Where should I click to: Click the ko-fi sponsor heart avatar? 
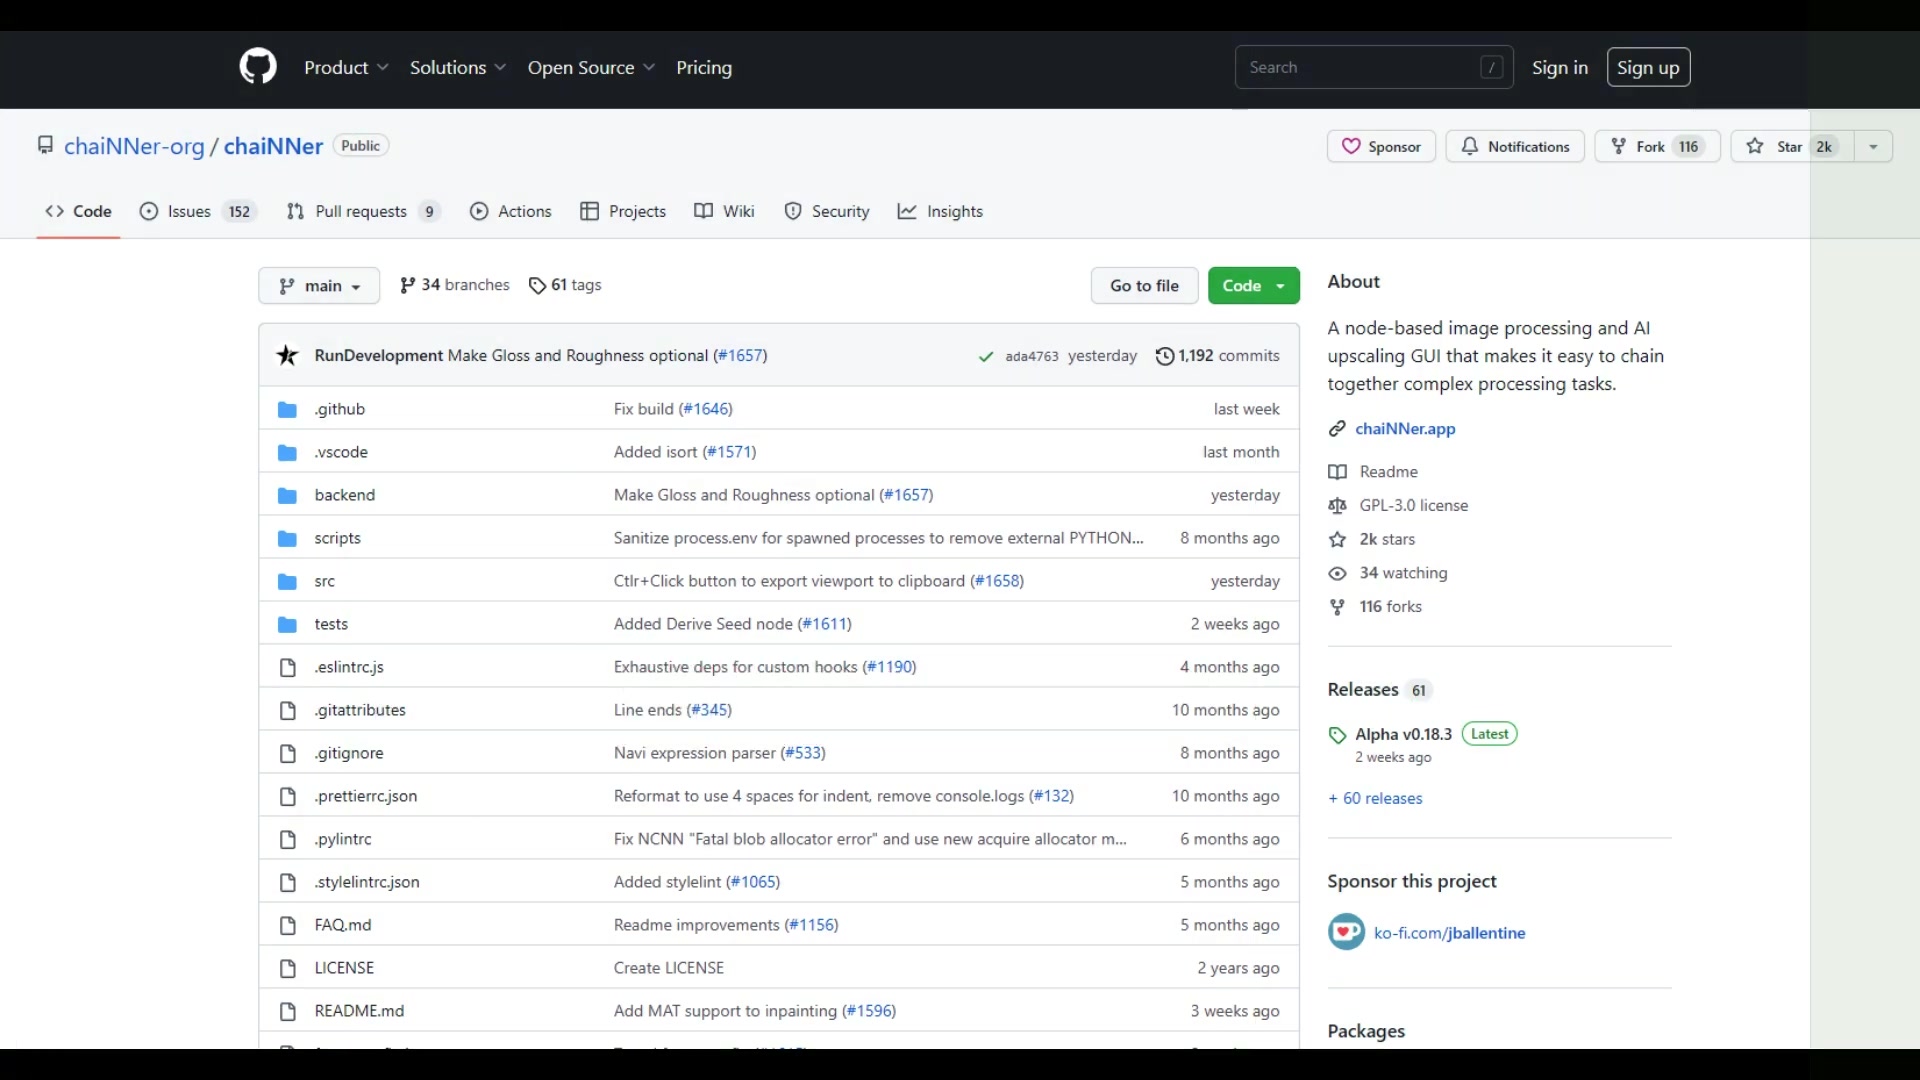click(x=1346, y=932)
